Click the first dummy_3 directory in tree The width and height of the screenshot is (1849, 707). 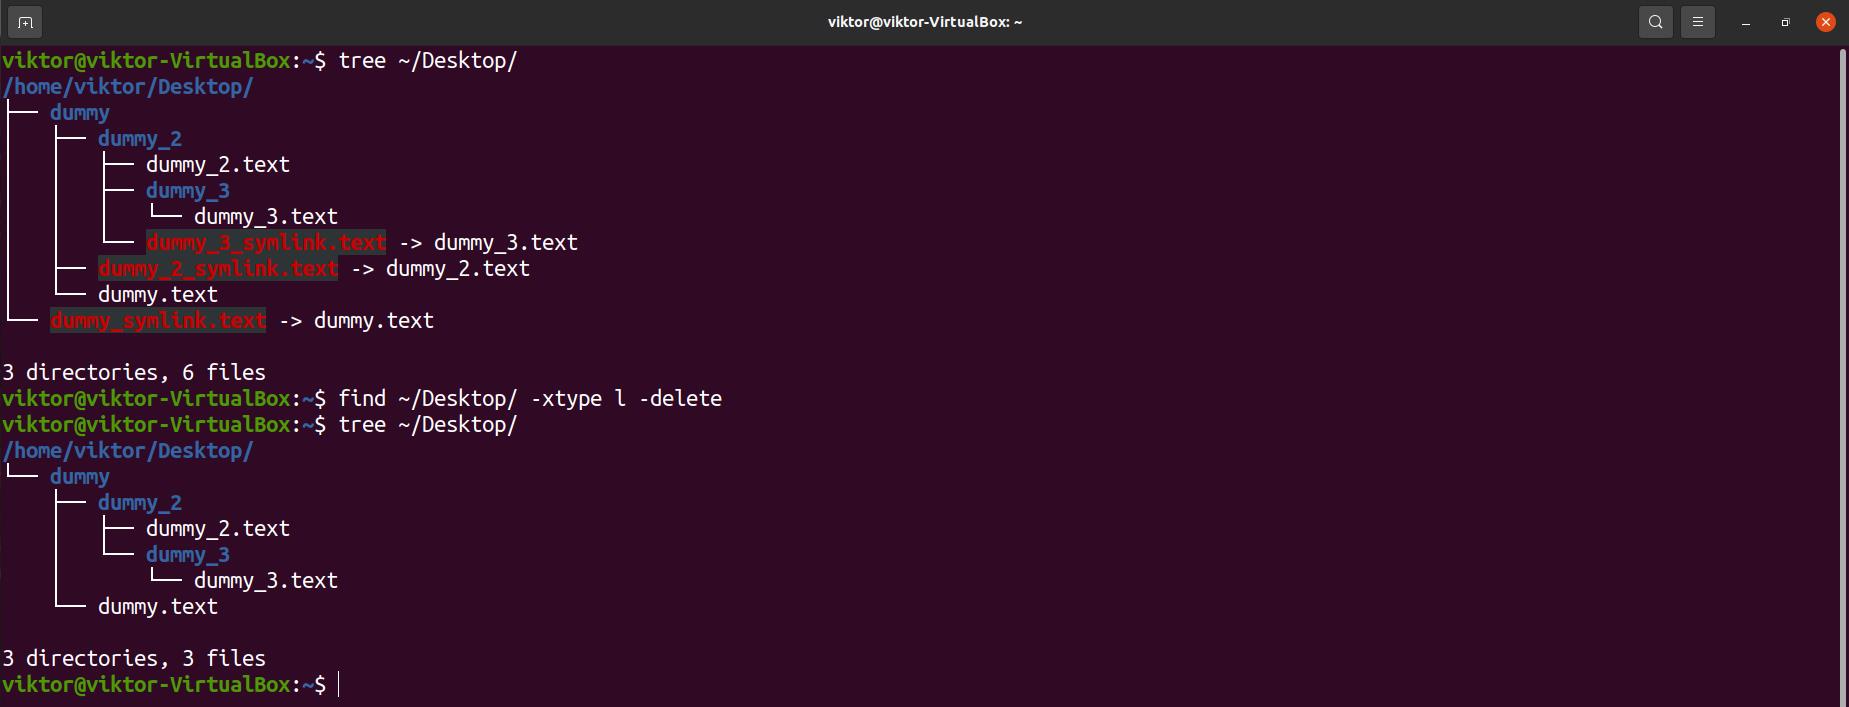click(188, 190)
